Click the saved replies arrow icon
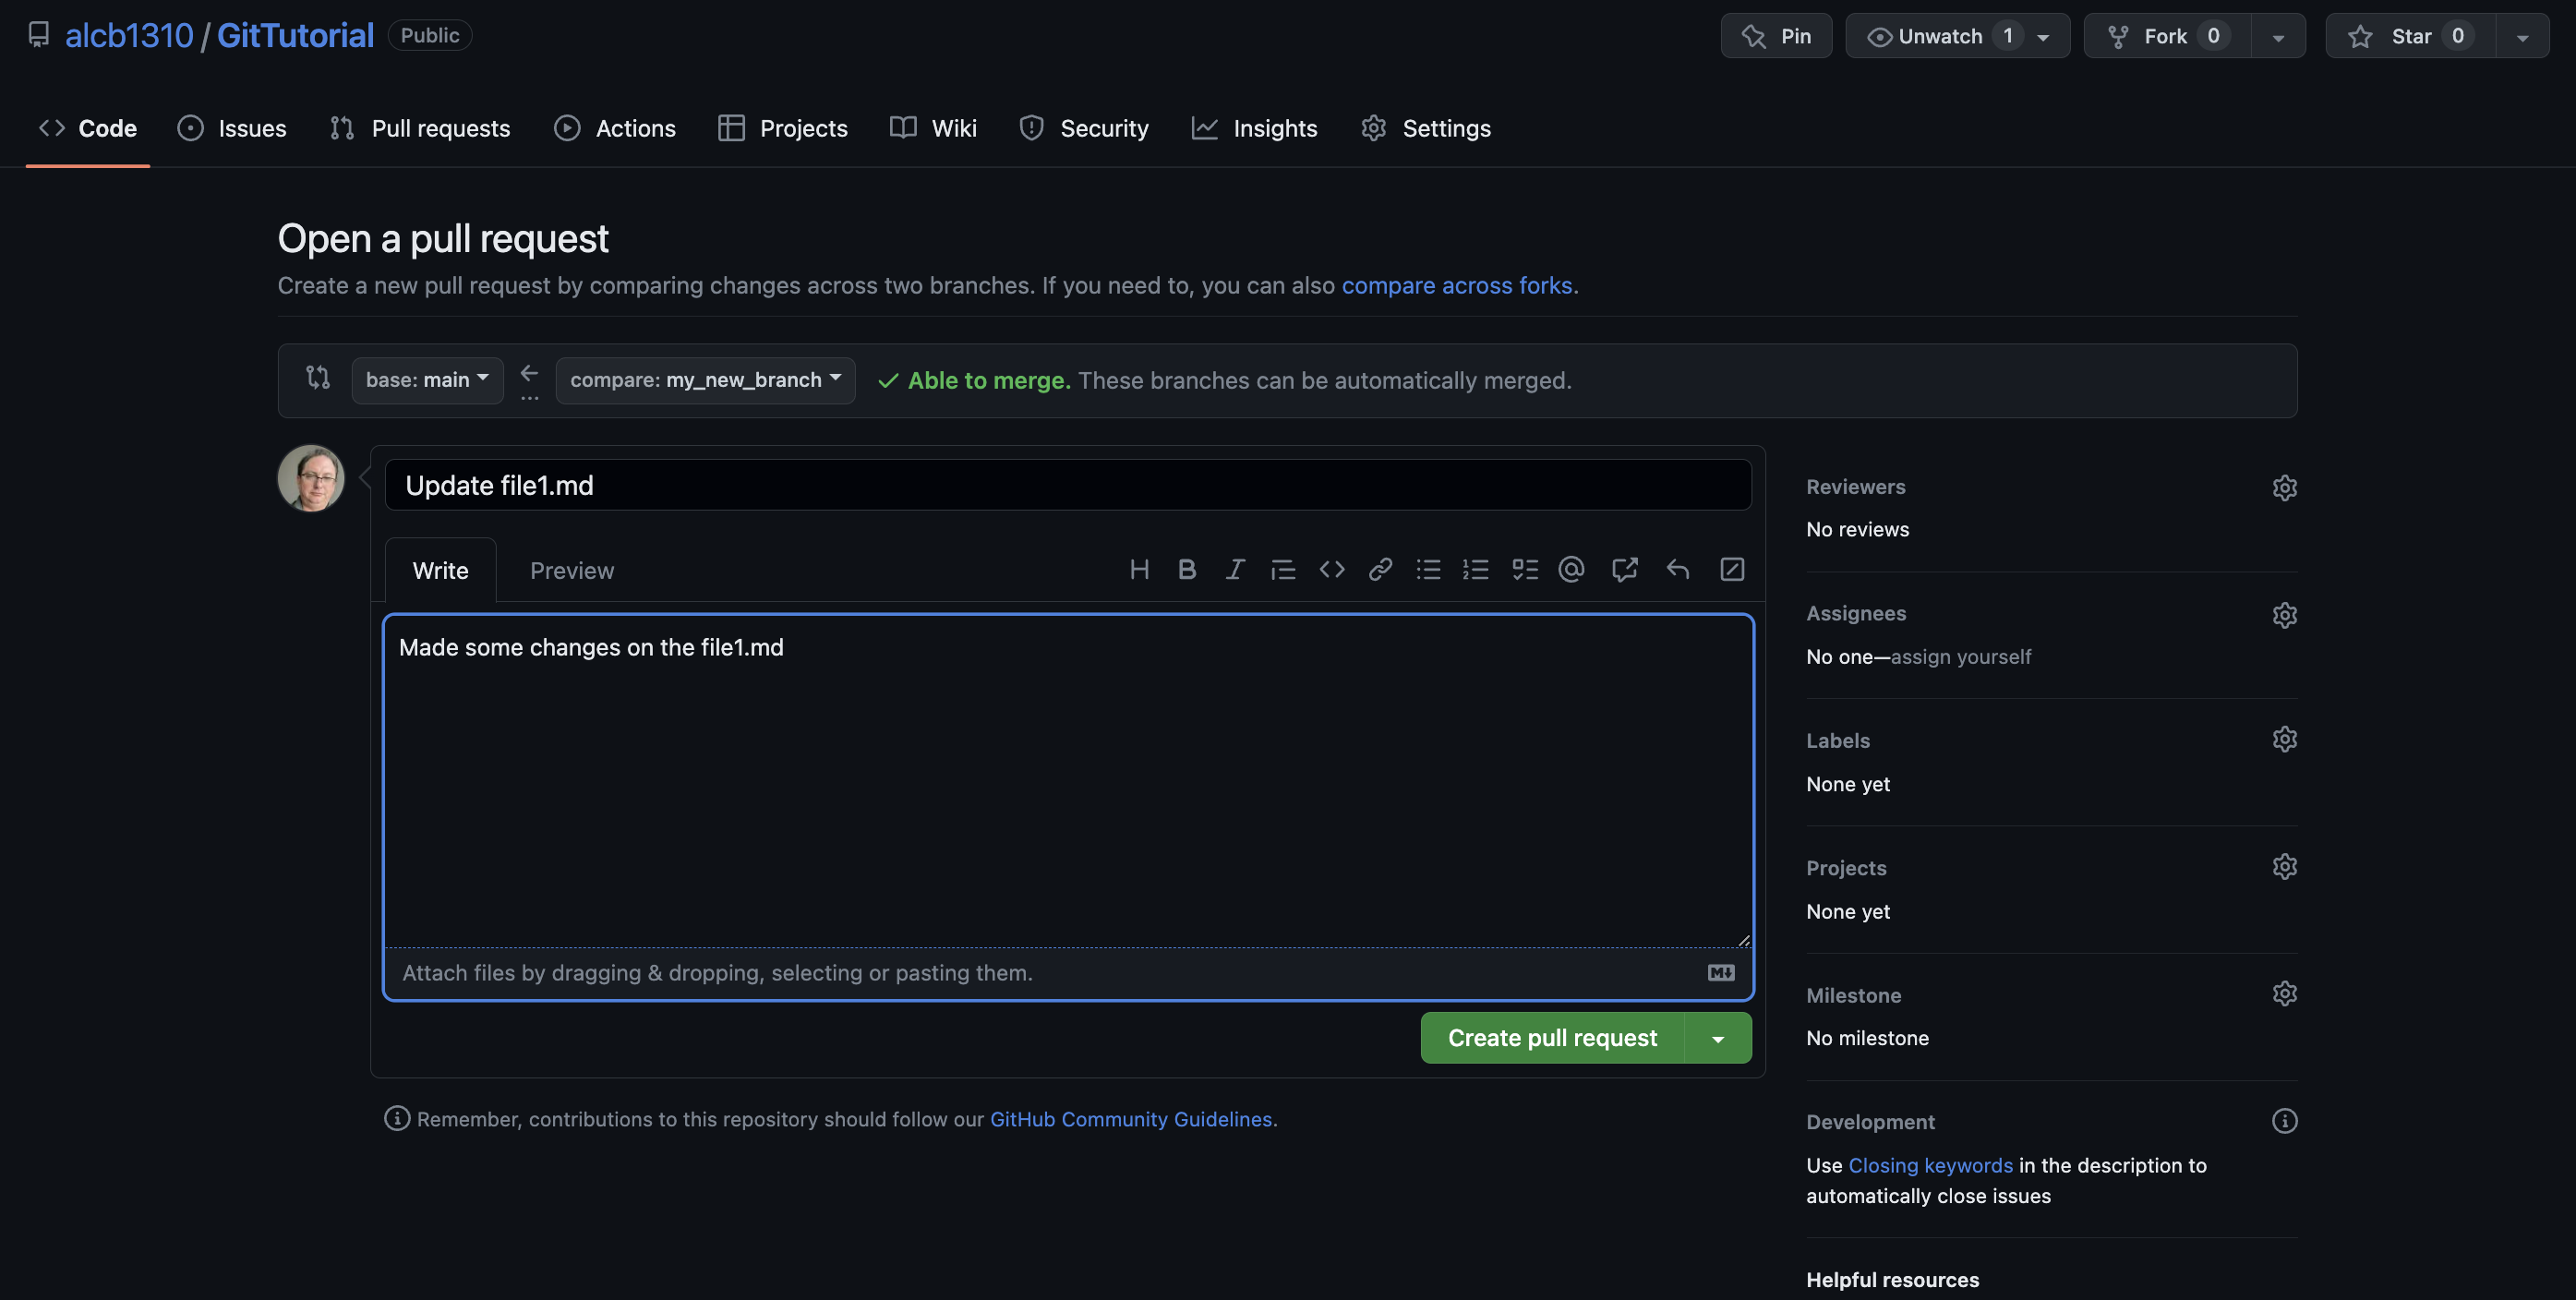Image resolution: width=2576 pixels, height=1300 pixels. 1677,570
